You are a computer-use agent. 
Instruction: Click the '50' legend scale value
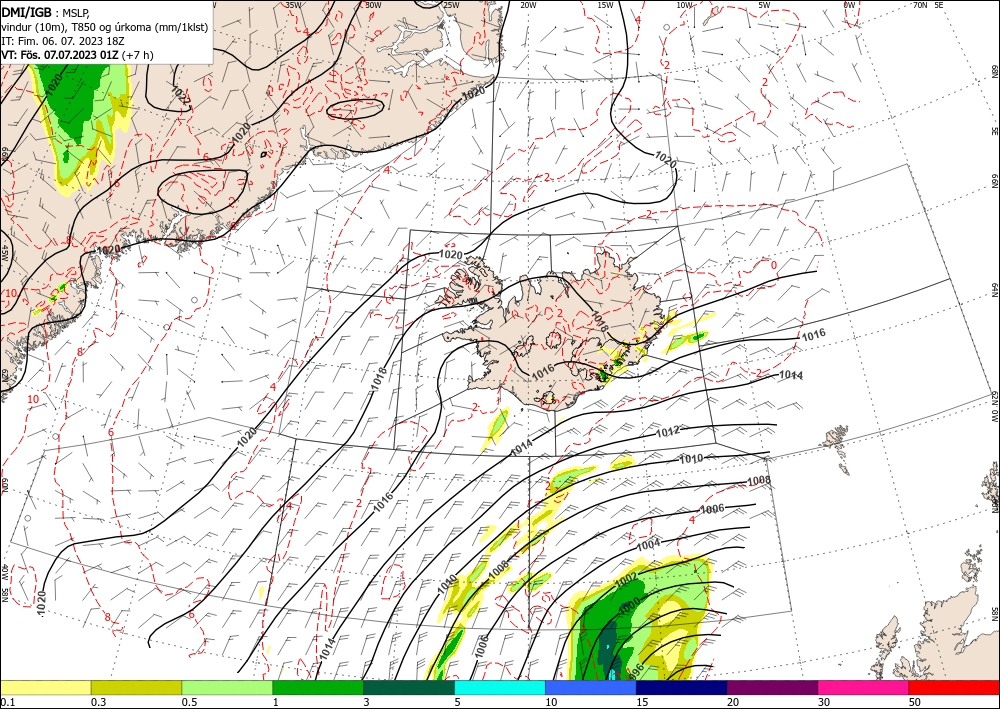[915, 702]
